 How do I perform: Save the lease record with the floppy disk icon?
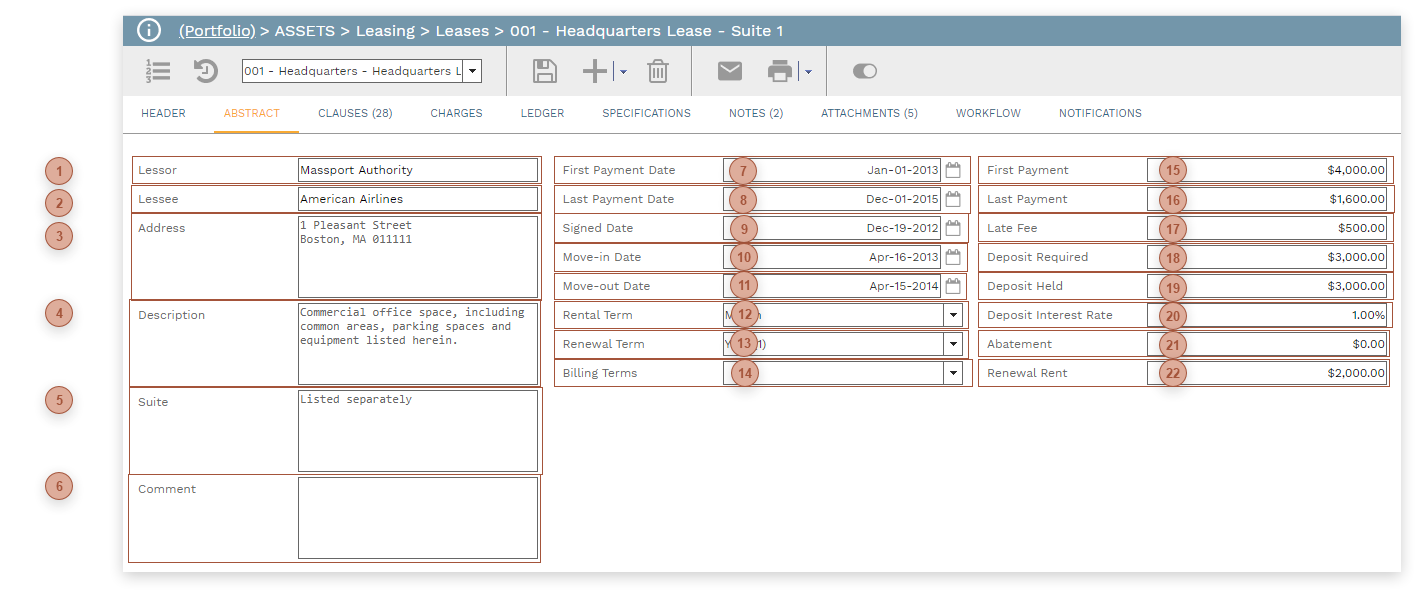544,71
